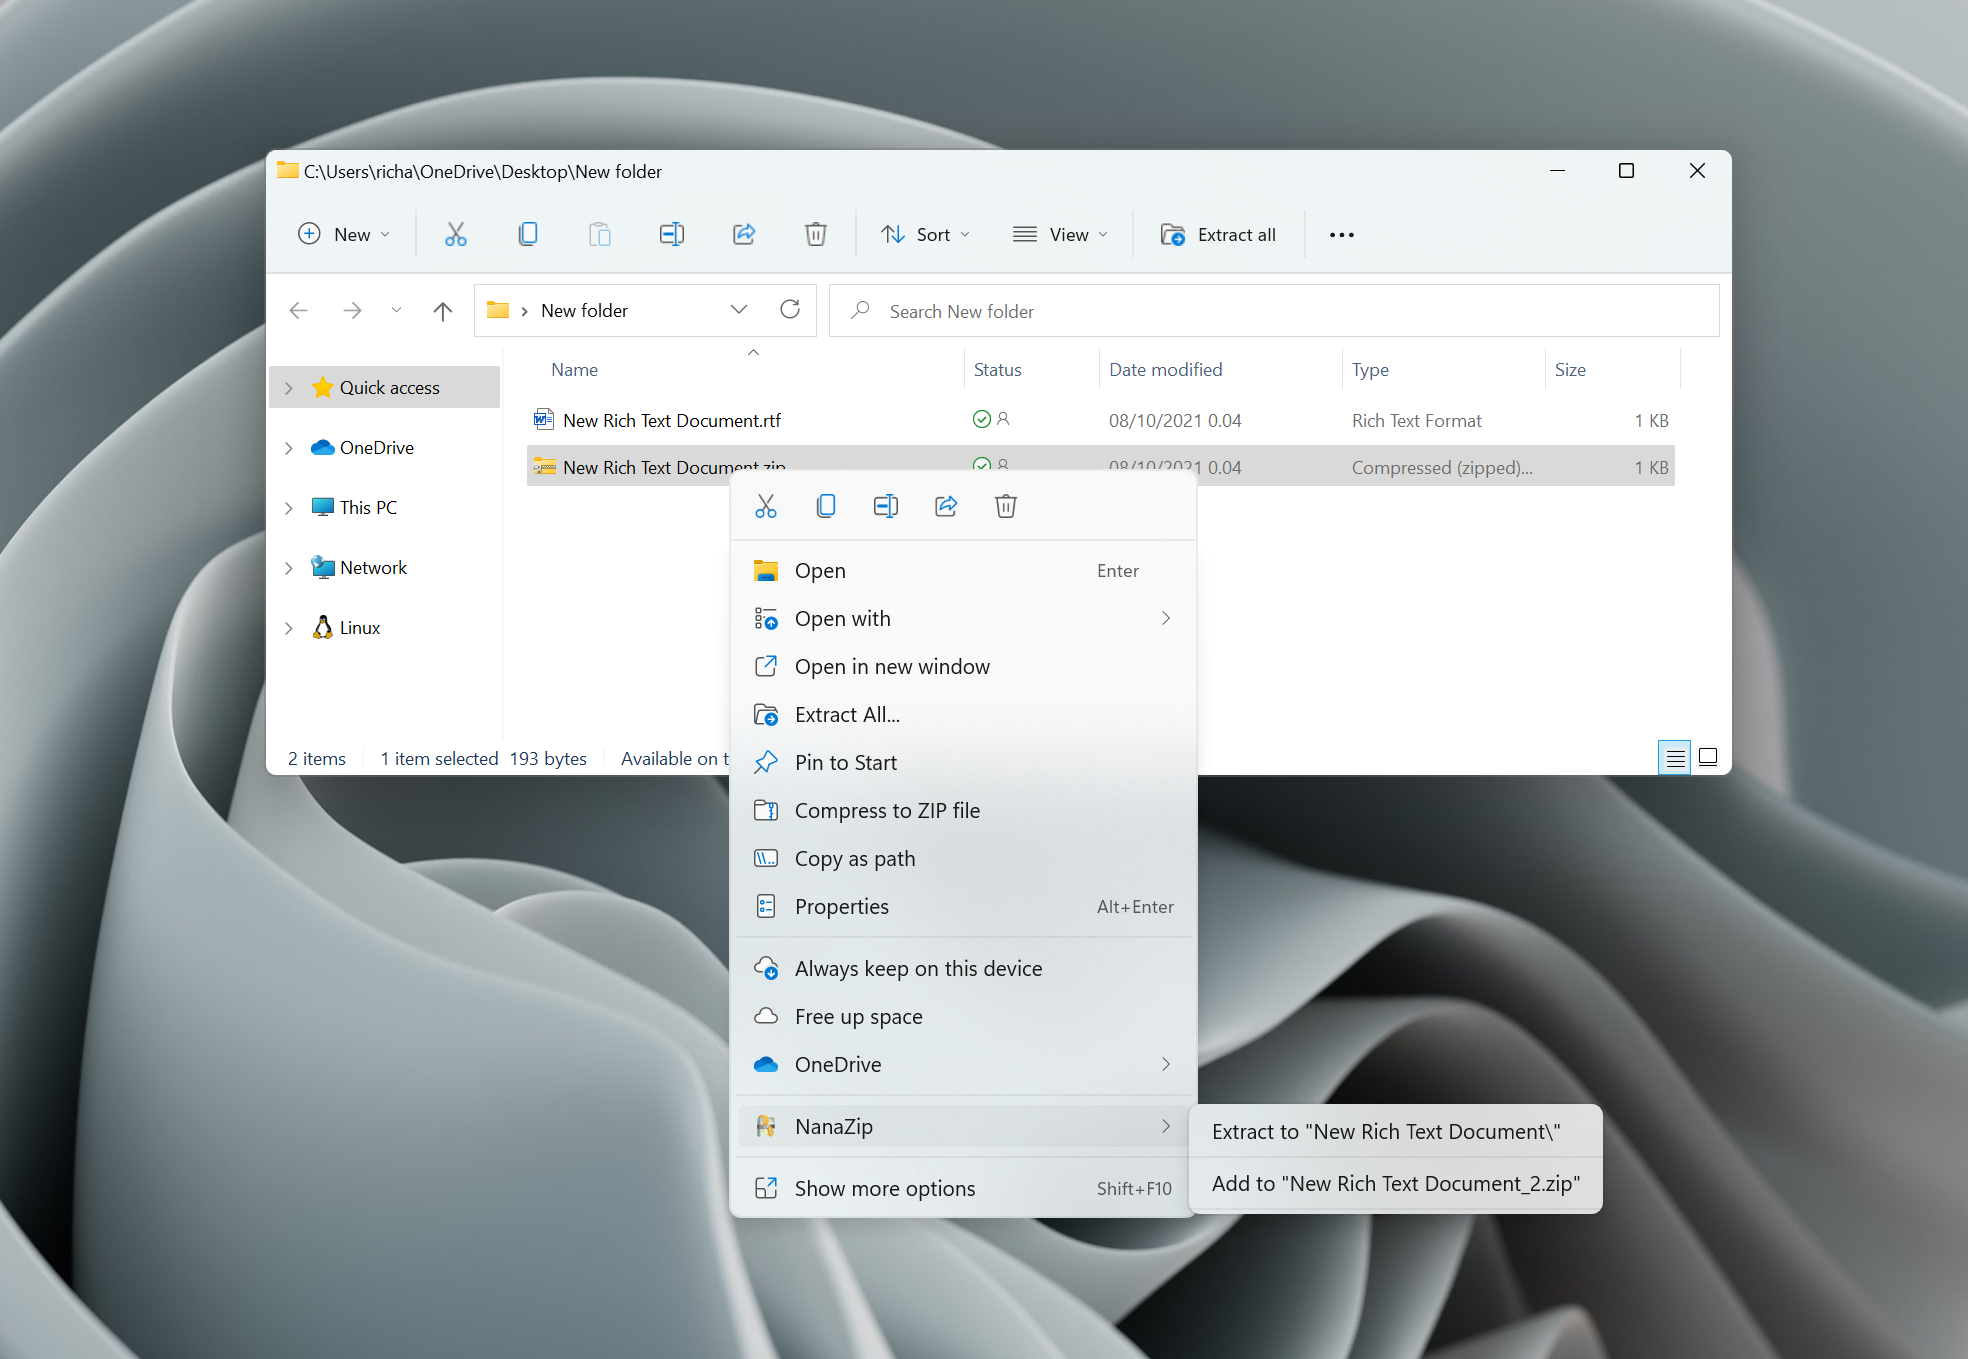The width and height of the screenshot is (1968, 1359).
Task: Open the New item dropdown
Action: pos(344,234)
